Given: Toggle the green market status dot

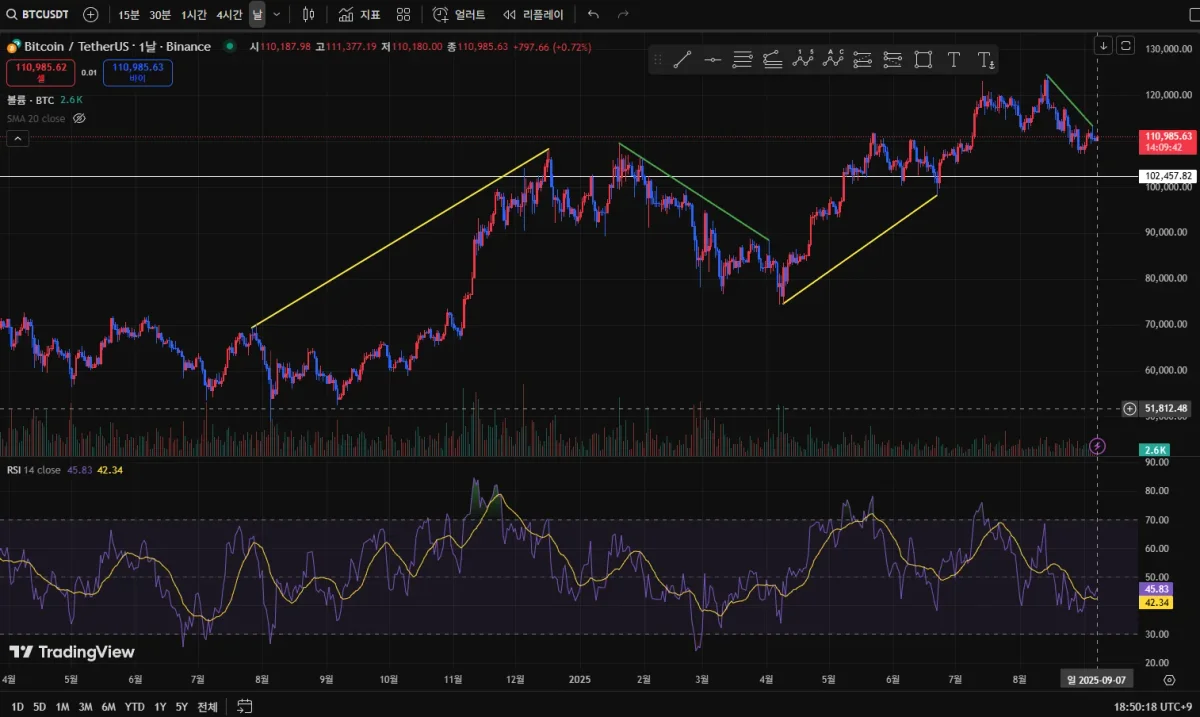Looking at the screenshot, I should coord(230,46).
